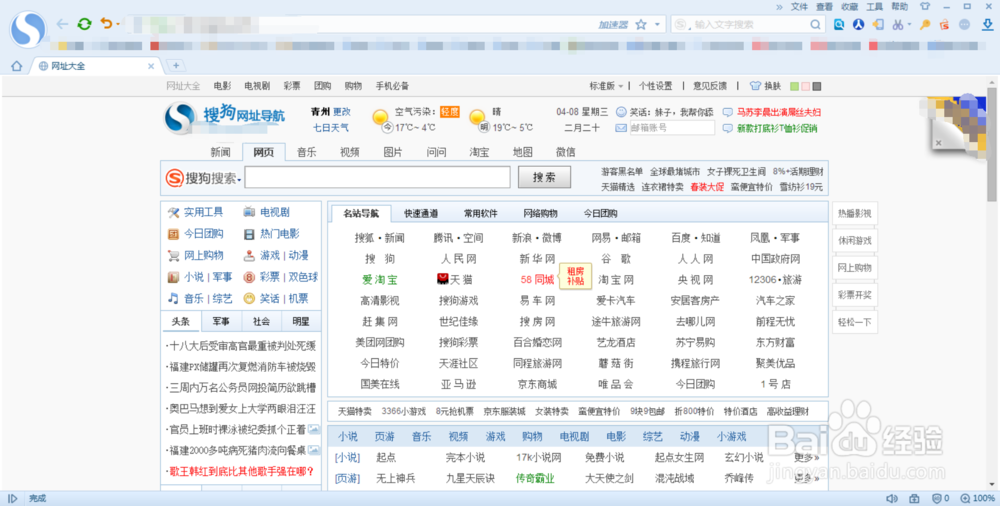Close the corner page-peel advertisement
The width and height of the screenshot is (1000, 506).
pyautogui.click(x=938, y=143)
